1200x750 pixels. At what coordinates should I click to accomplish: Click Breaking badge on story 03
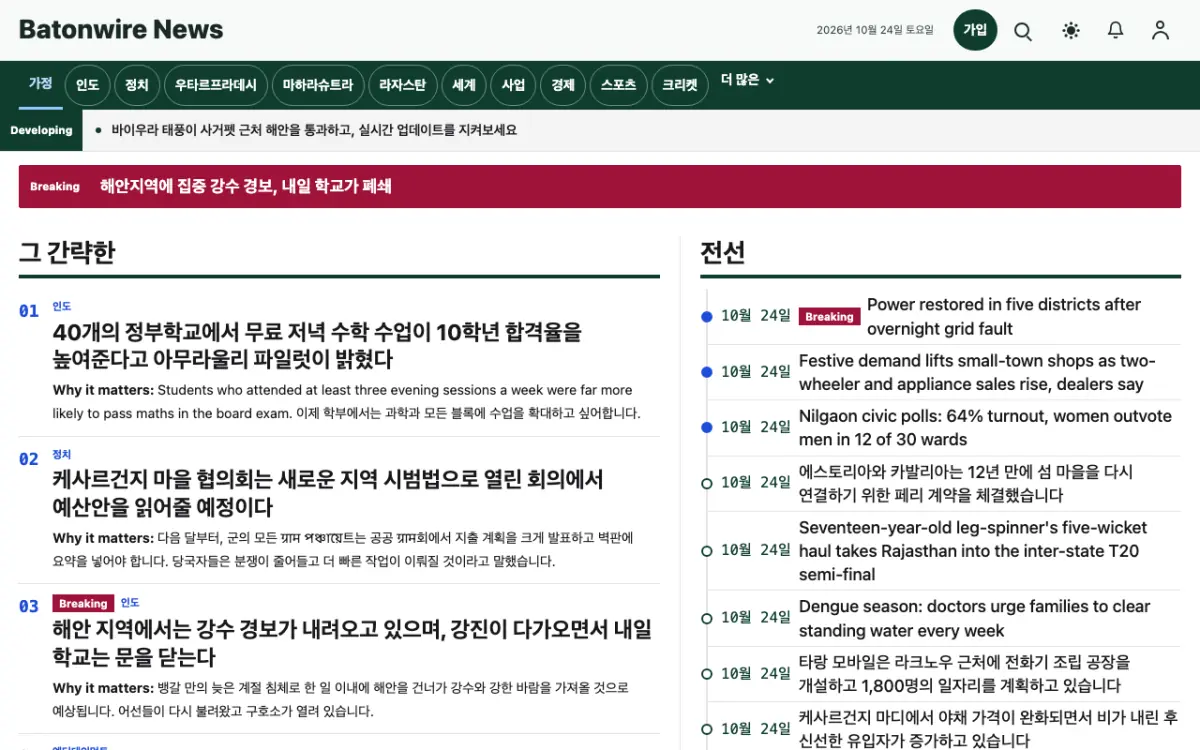83,603
